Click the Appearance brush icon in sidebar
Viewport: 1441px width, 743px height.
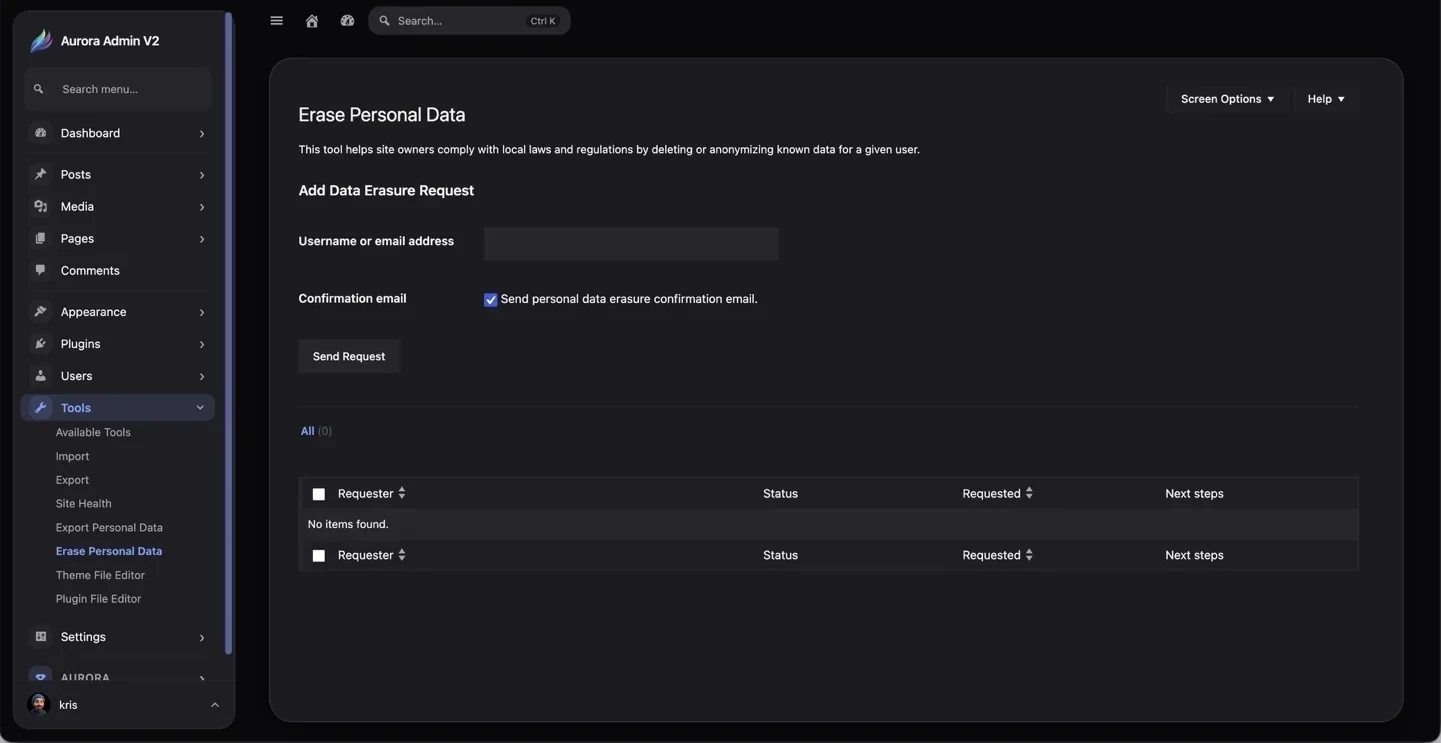[41, 312]
